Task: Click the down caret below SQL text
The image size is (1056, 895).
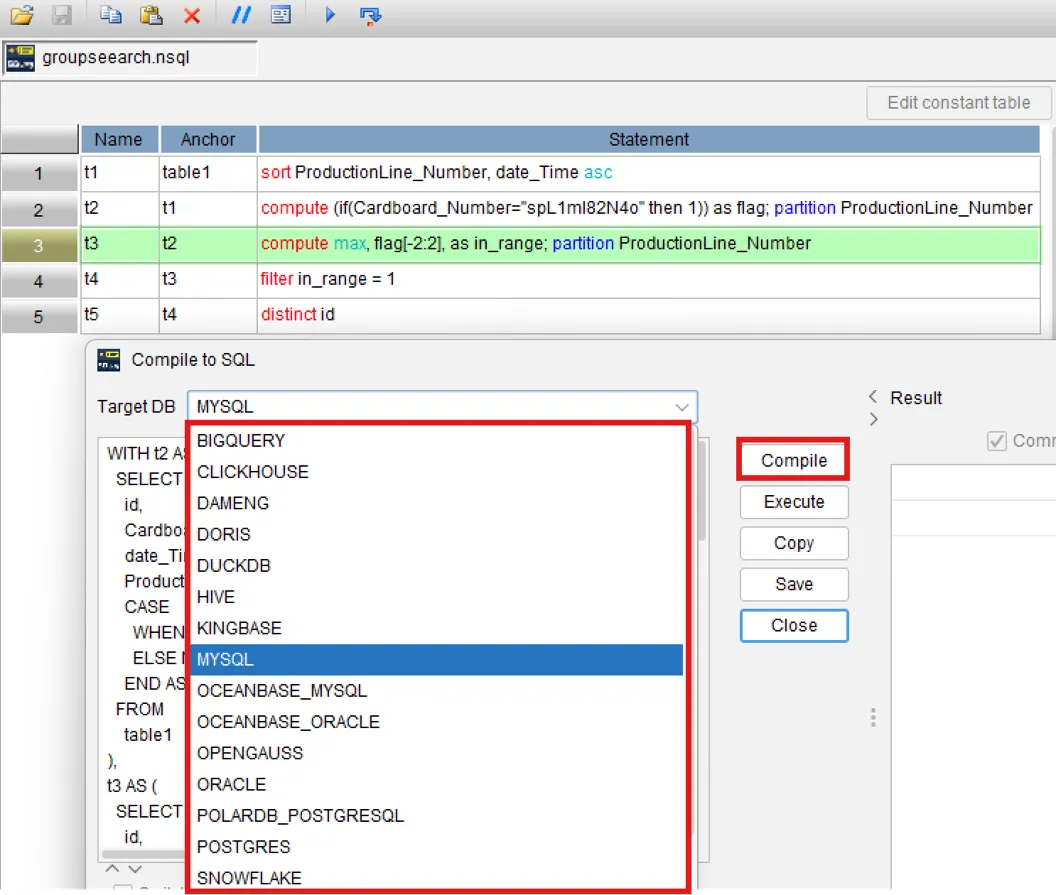Action: tap(135, 869)
